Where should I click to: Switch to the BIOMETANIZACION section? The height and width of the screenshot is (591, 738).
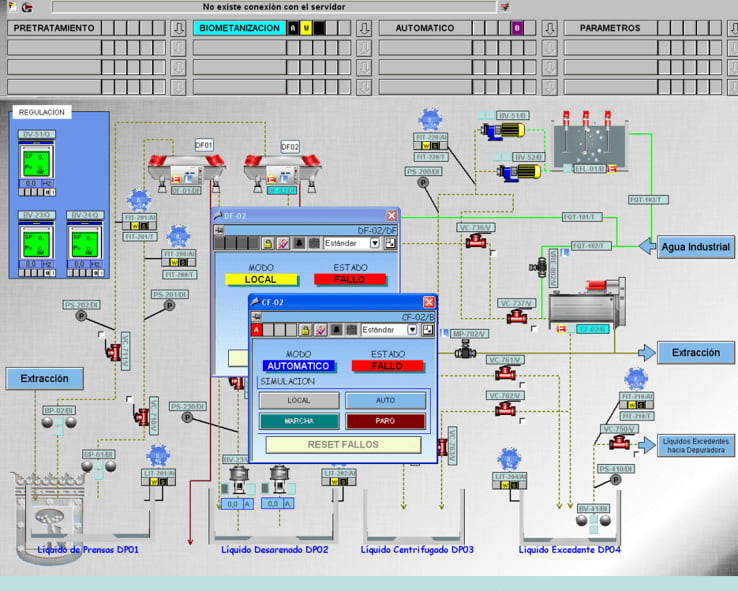point(238,28)
